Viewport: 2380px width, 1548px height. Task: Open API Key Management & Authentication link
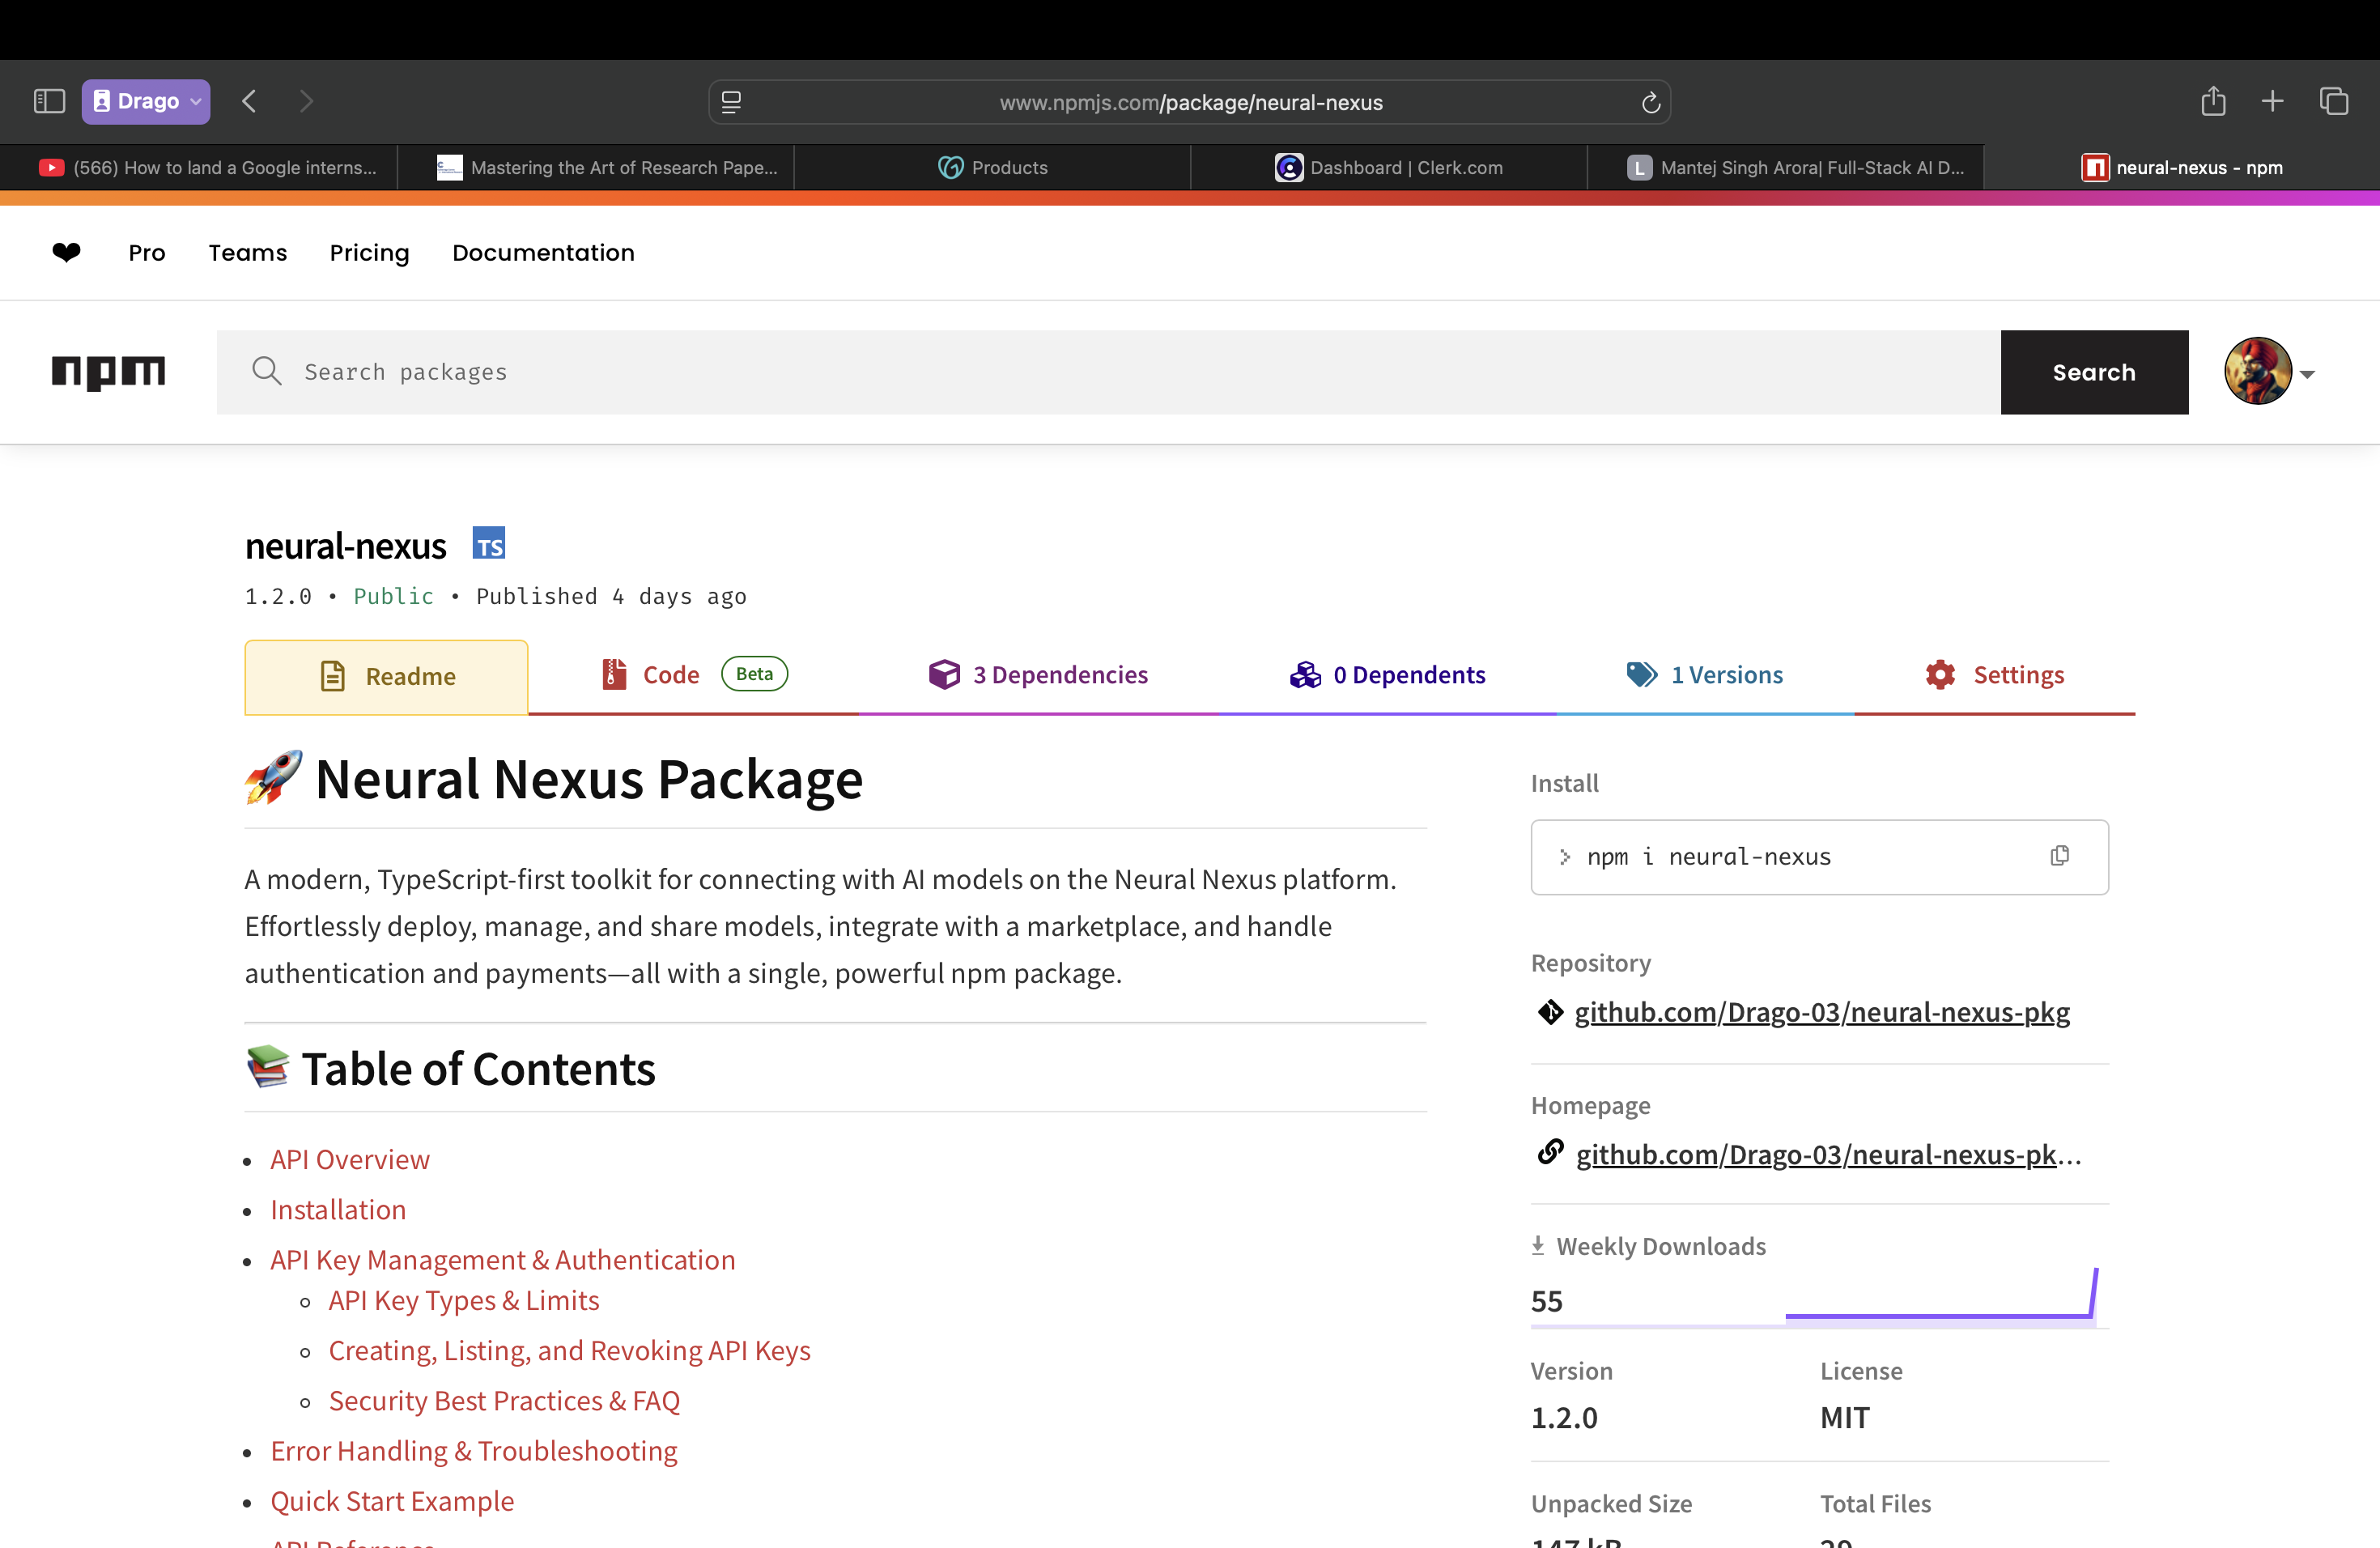(503, 1260)
